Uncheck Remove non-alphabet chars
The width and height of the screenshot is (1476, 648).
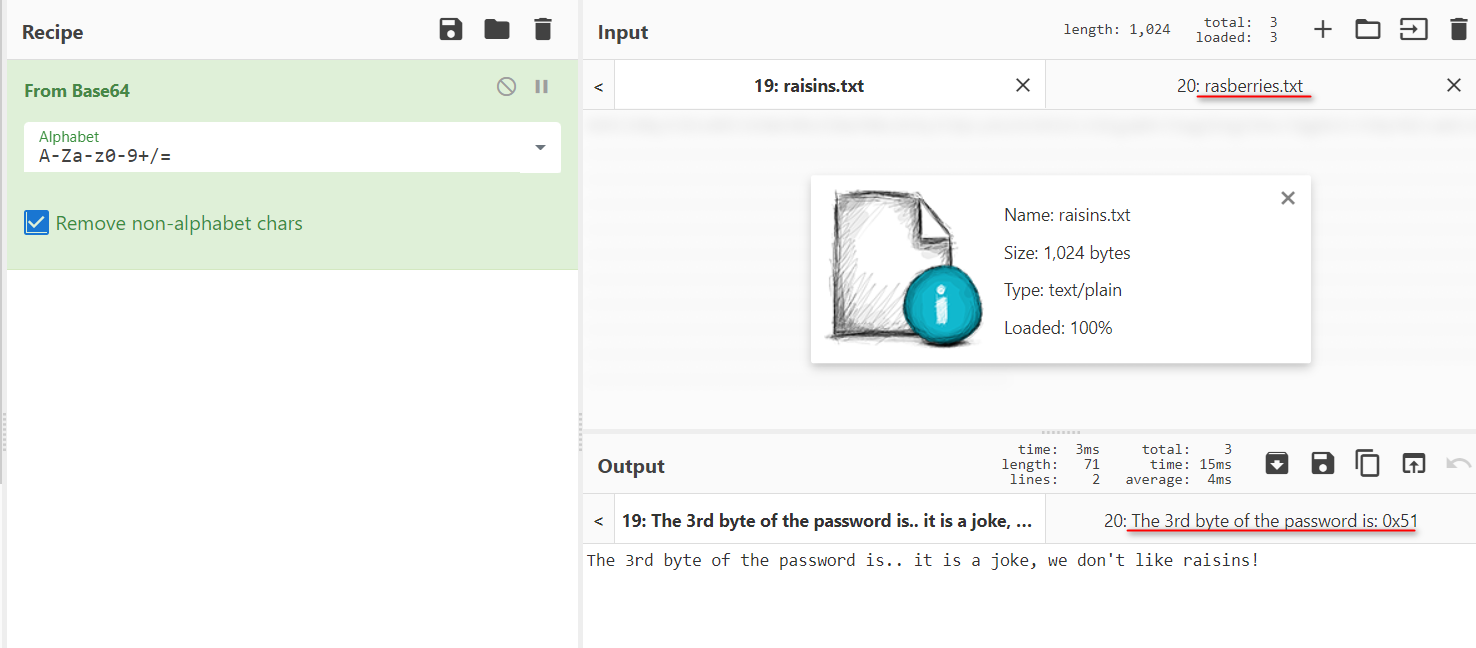[x=37, y=223]
